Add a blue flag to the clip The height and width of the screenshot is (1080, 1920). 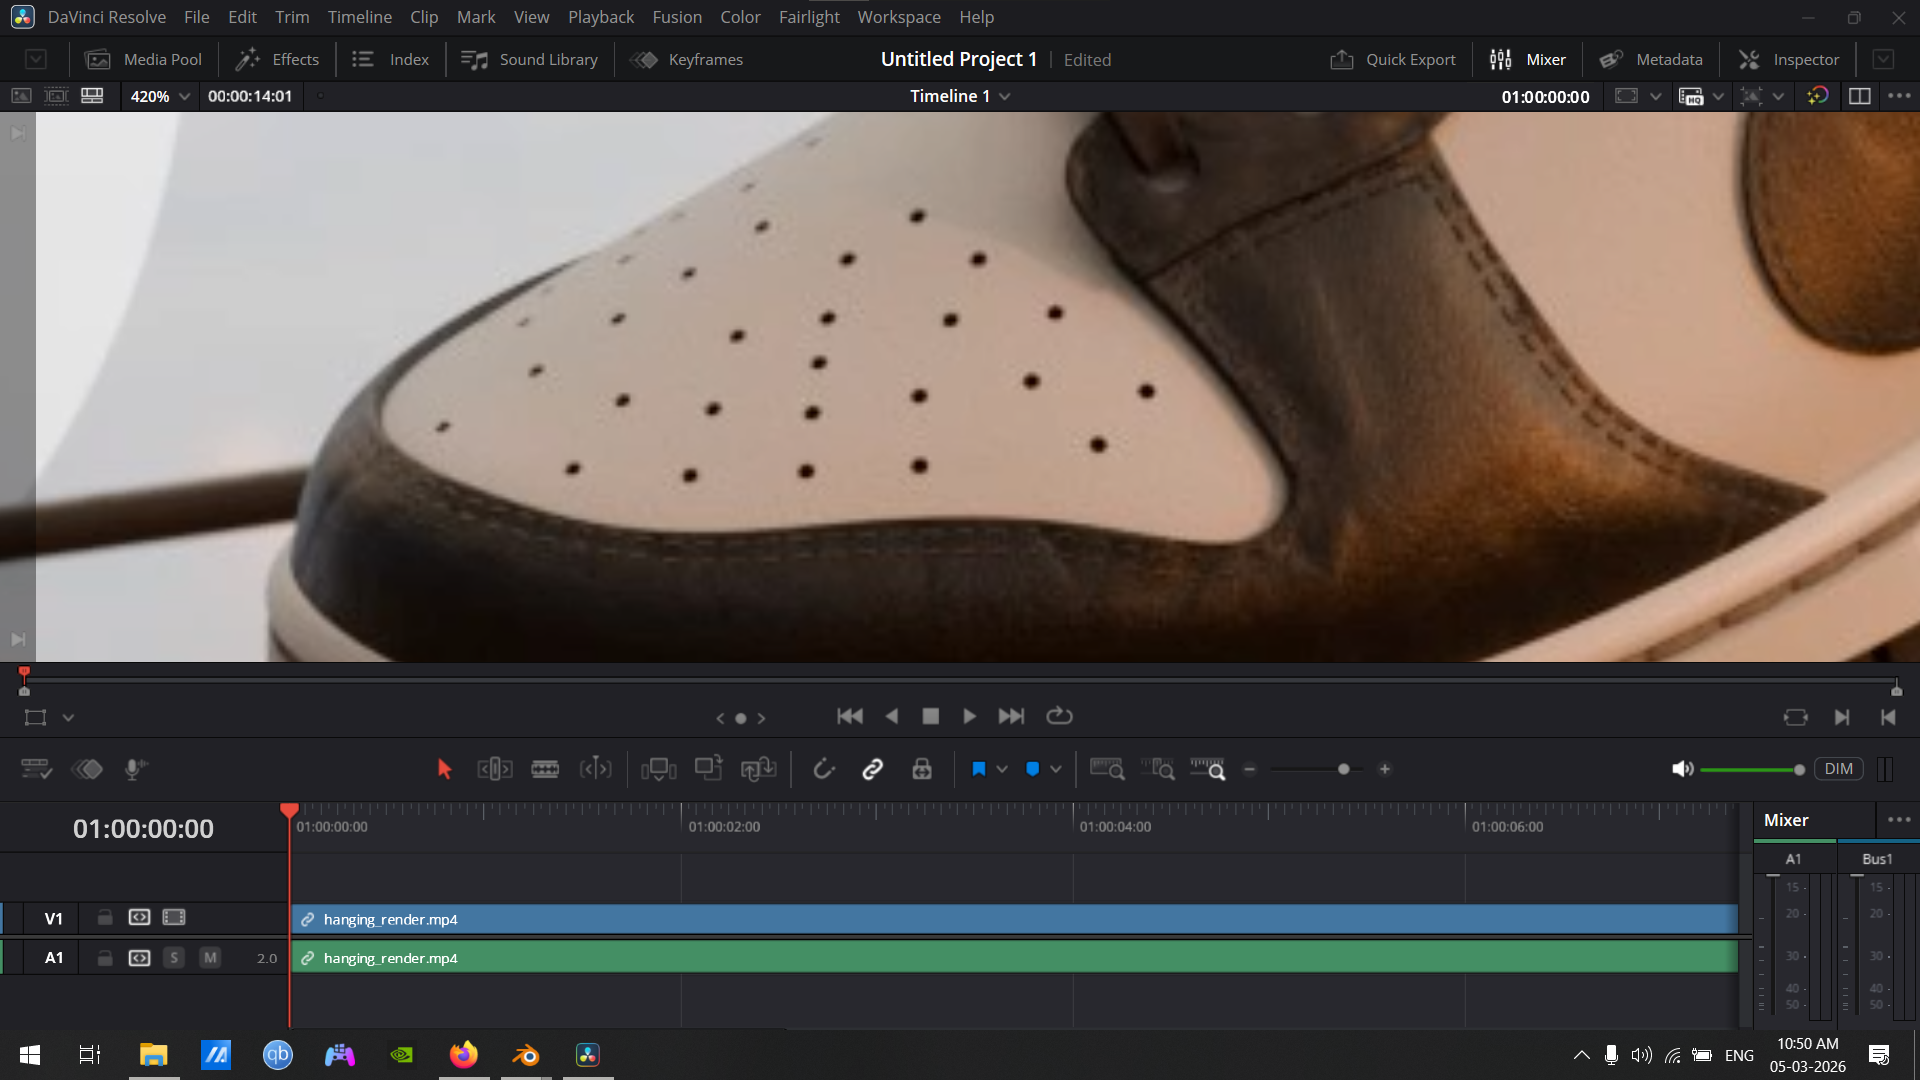tap(979, 769)
